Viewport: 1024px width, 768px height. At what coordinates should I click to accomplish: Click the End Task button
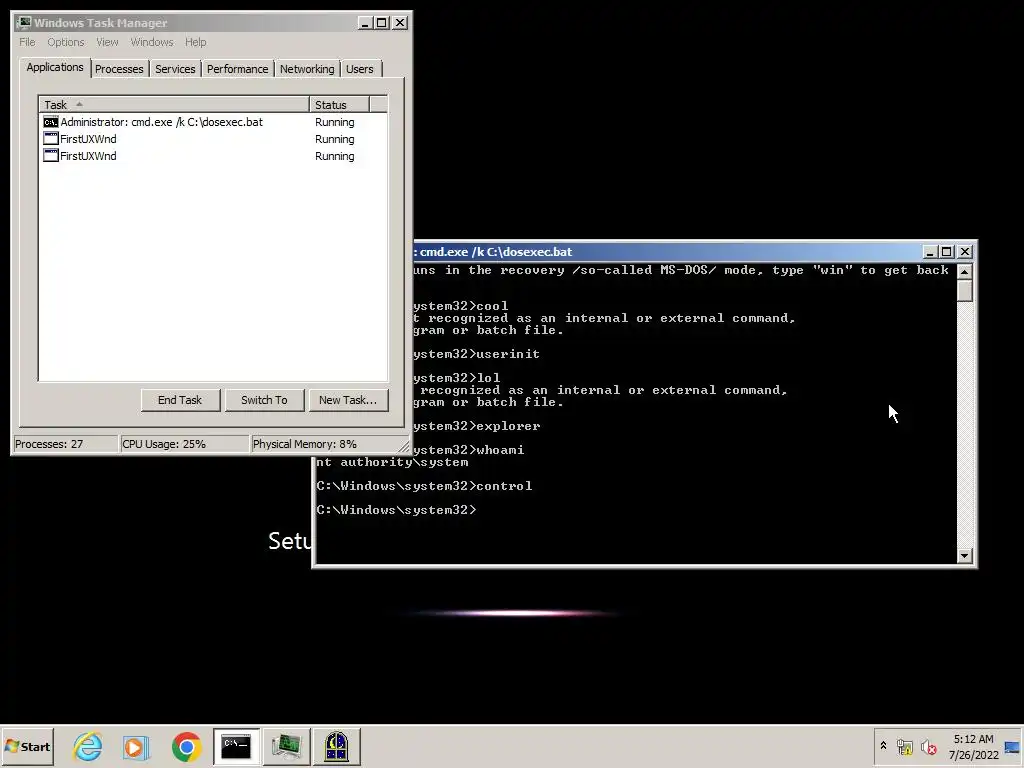click(180, 400)
